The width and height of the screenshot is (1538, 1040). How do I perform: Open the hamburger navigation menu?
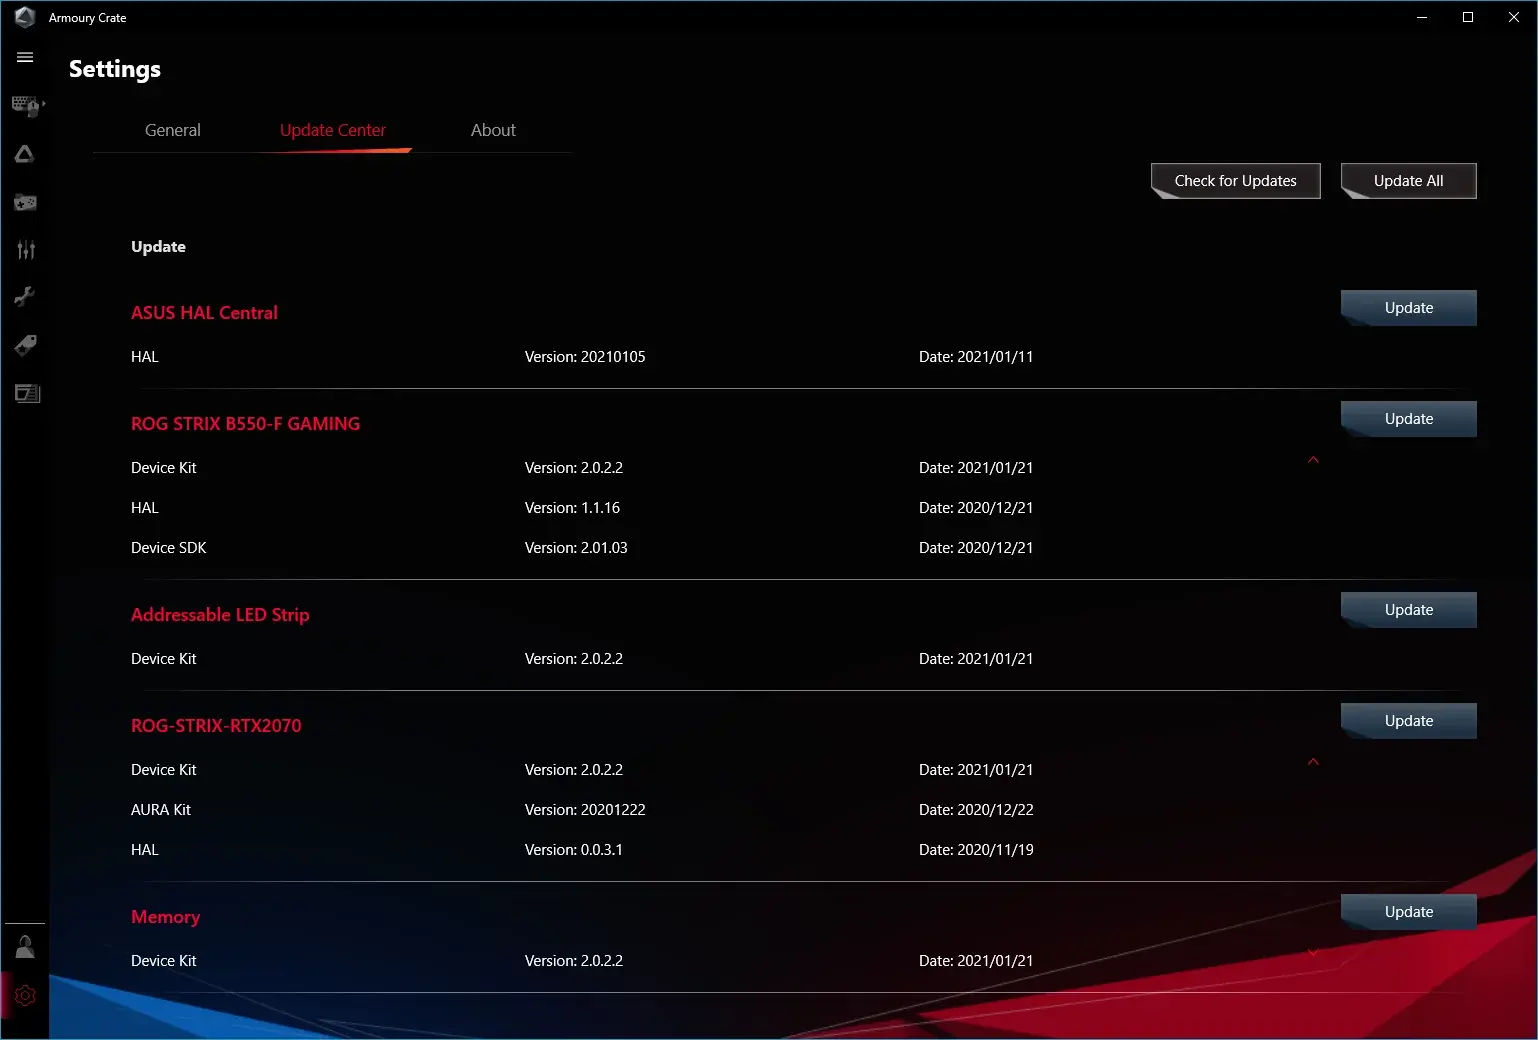click(25, 58)
